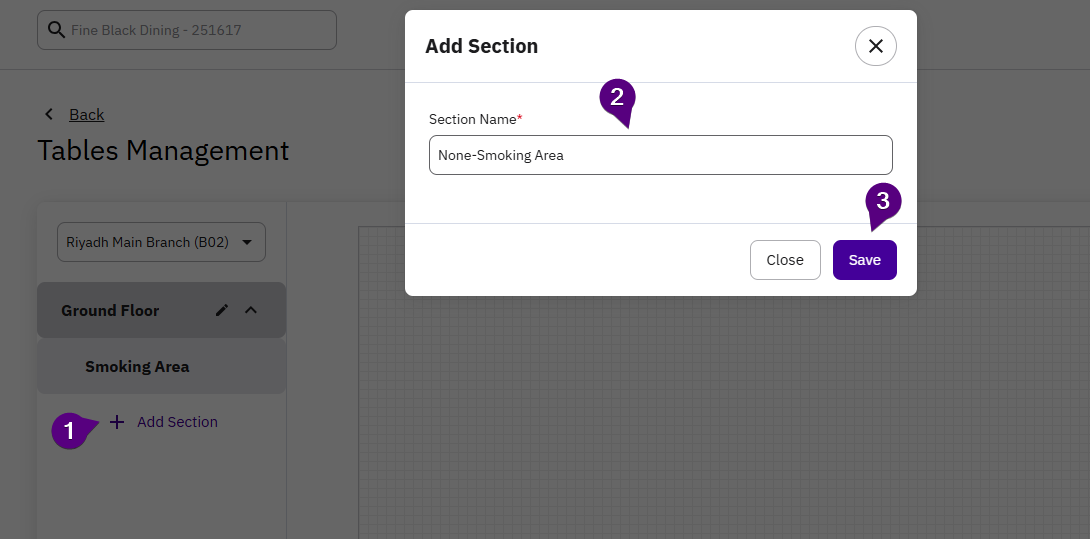Save the new section
The width and height of the screenshot is (1090, 539).
click(x=864, y=260)
